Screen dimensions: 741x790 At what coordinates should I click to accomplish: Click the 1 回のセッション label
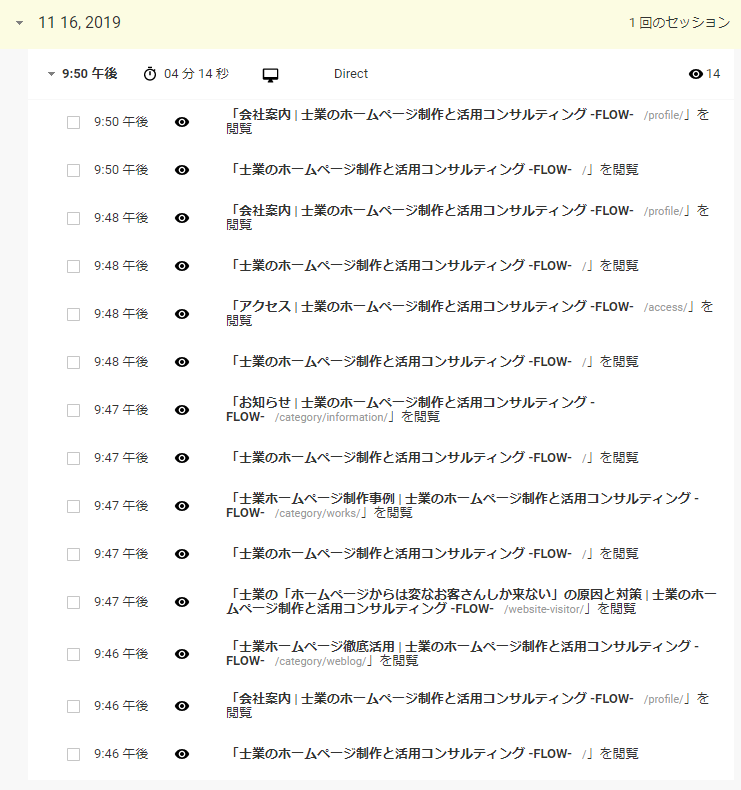coord(679,23)
